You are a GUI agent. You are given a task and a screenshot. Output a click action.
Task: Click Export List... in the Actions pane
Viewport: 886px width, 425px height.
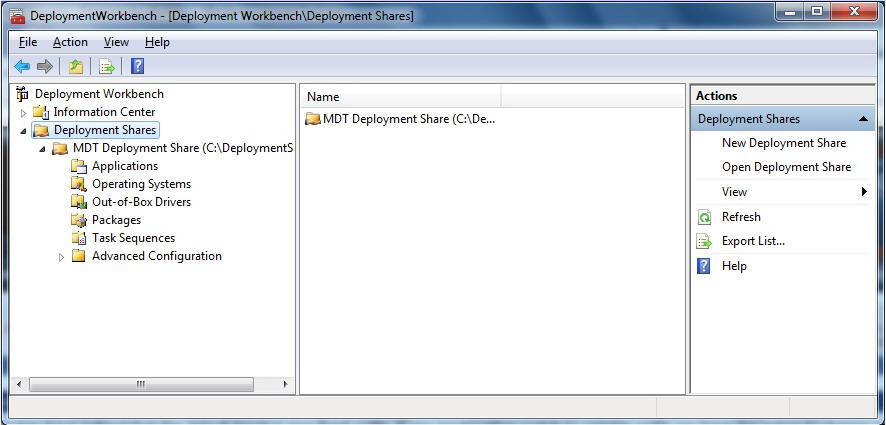(x=753, y=241)
